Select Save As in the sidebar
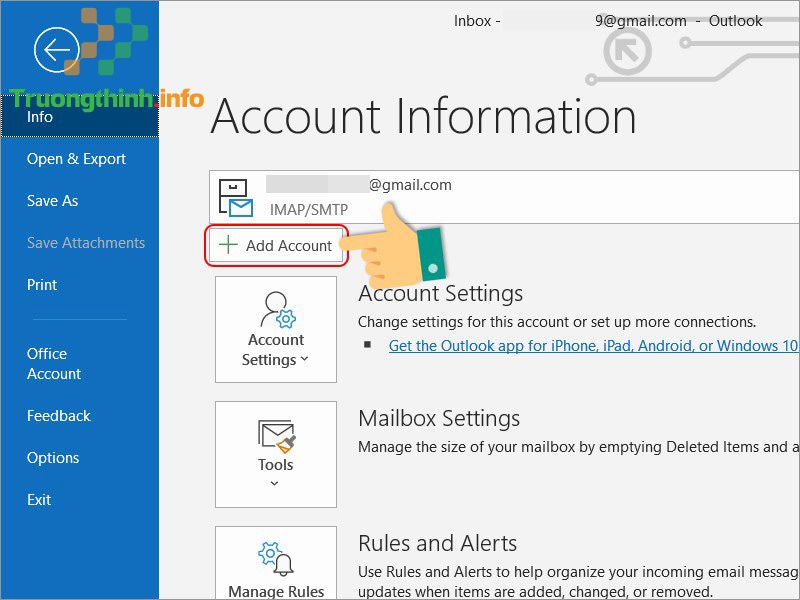This screenshot has height=600, width=800. coord(53,201)
